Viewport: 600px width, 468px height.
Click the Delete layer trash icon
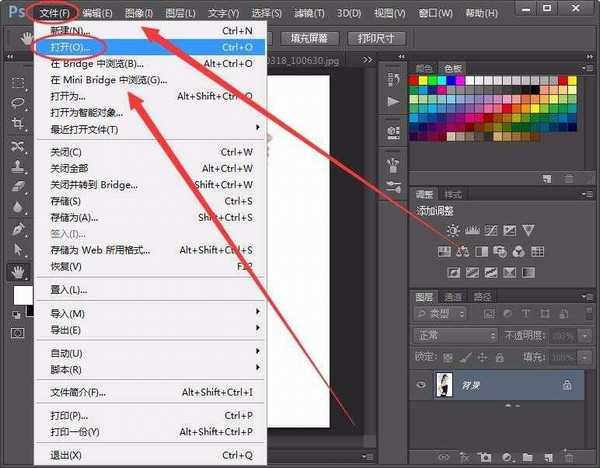click(x=565, y=456)
